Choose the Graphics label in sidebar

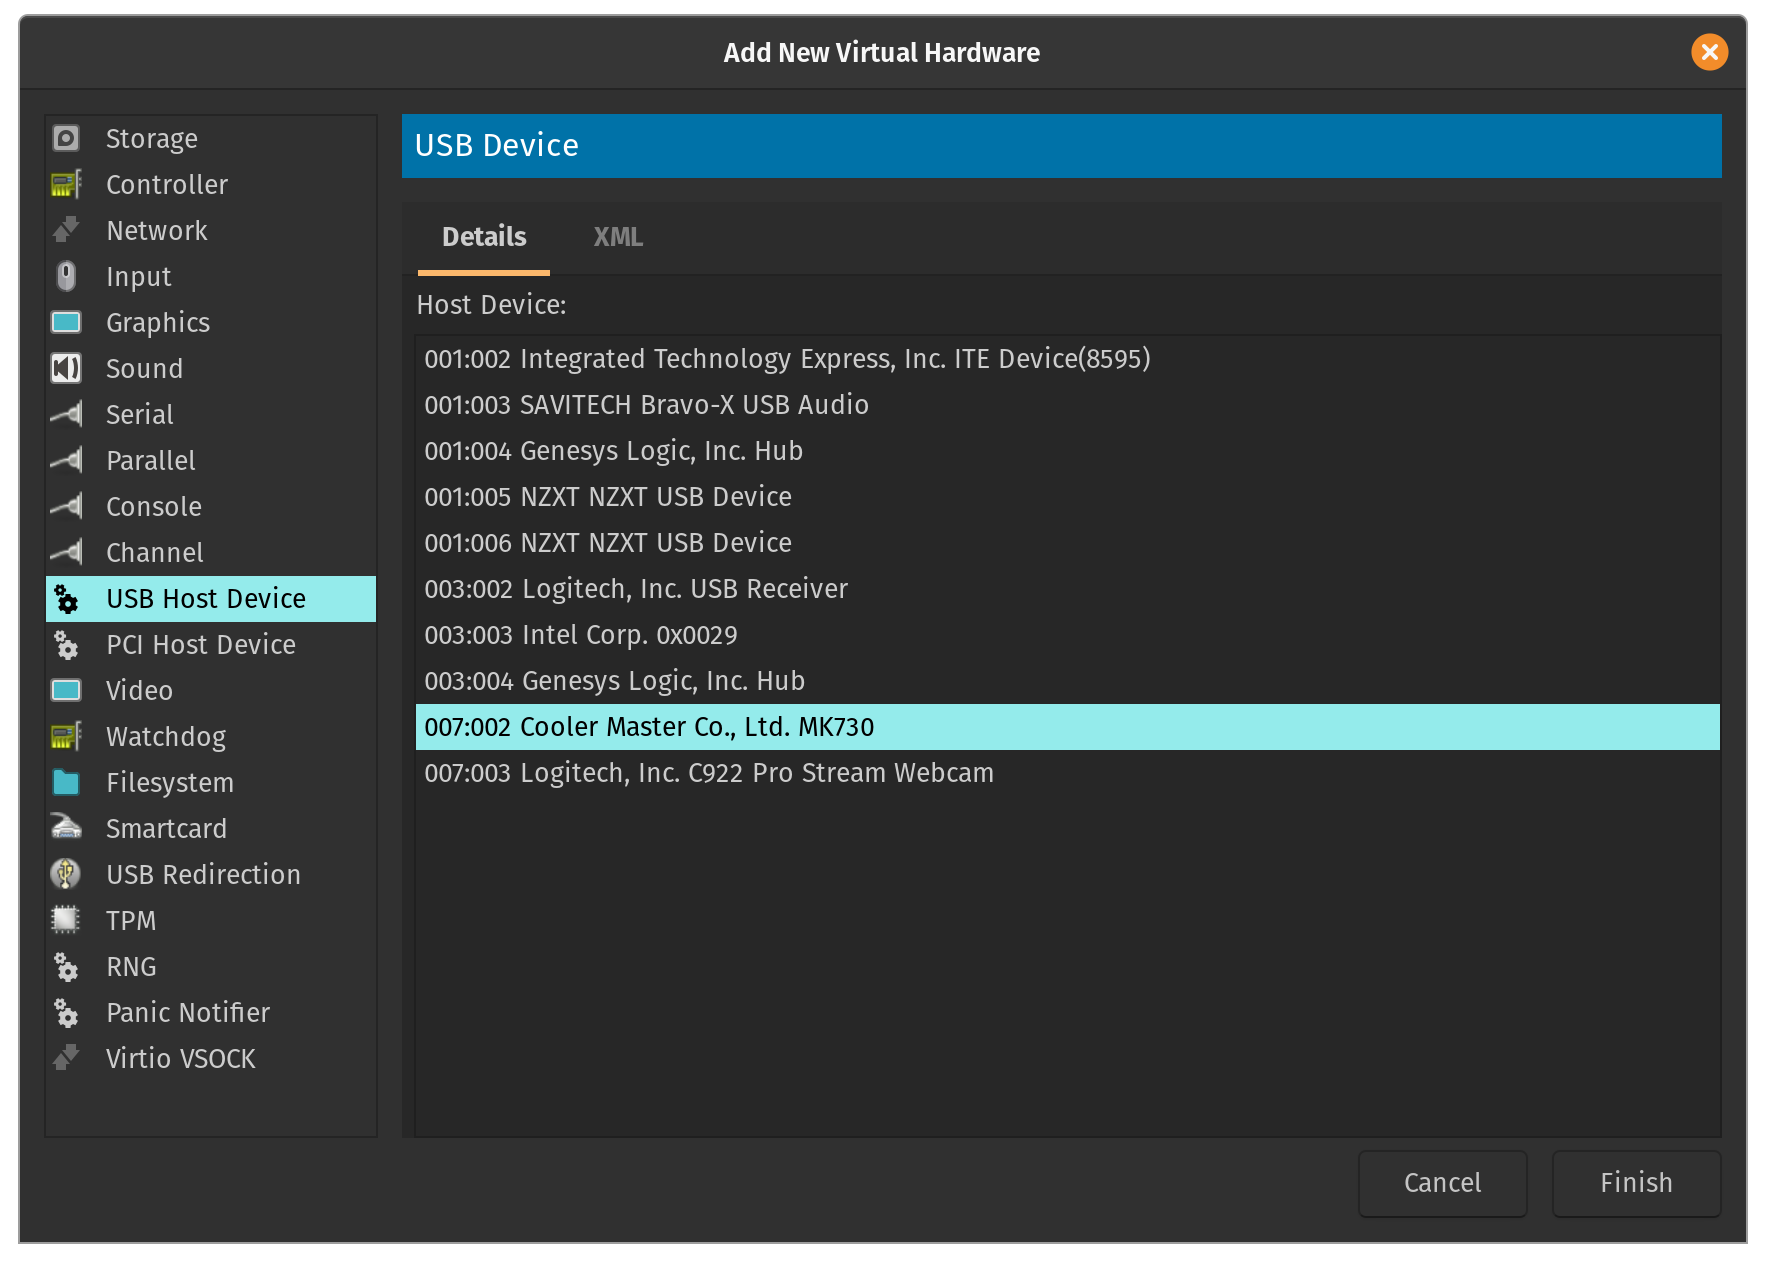point(158,323)
